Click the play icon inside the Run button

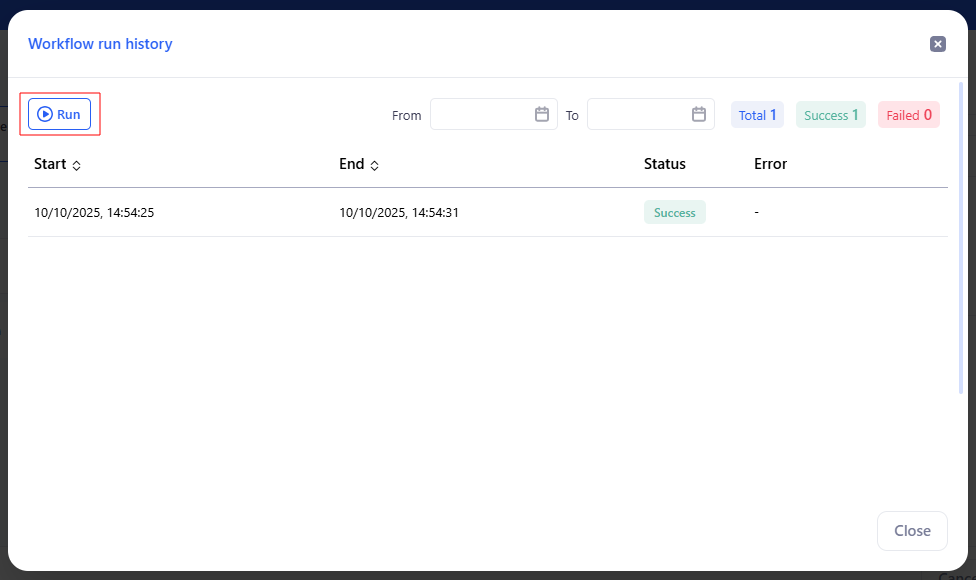point(46,113)
